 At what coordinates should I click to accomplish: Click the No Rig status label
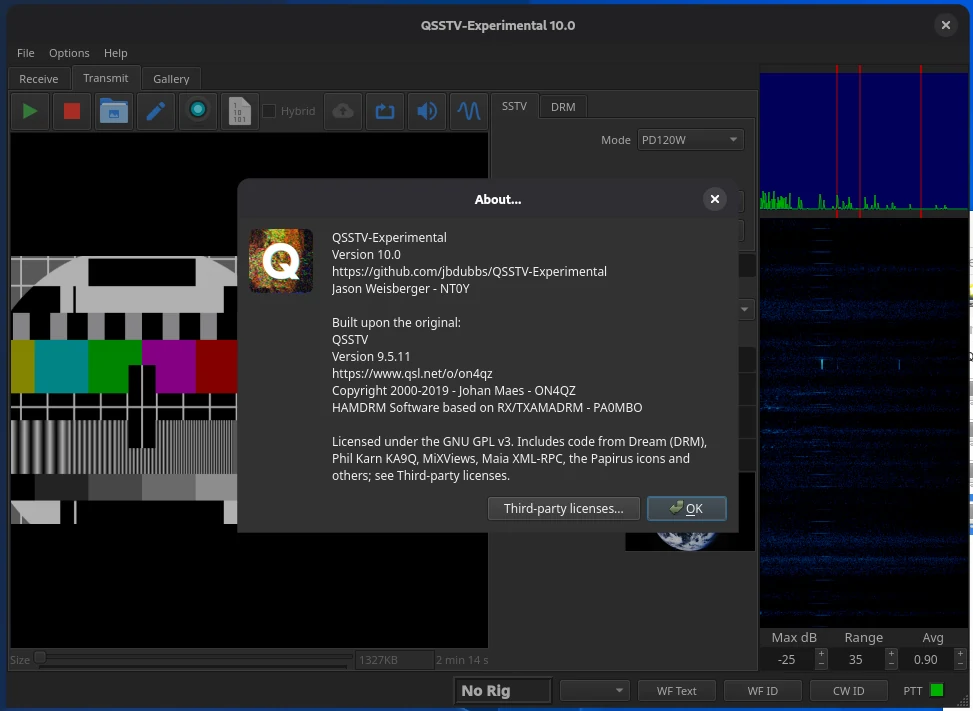(x=503, y=691)
